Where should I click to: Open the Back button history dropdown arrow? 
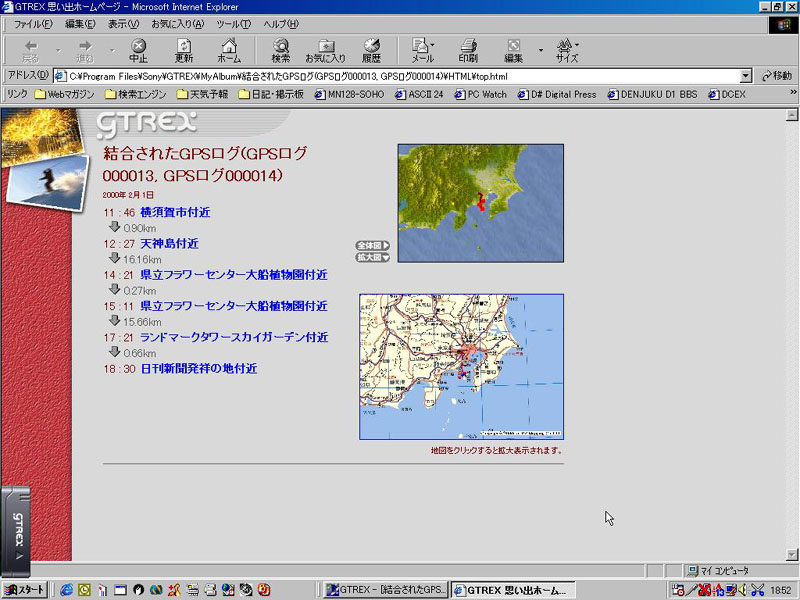pyautogui.click(x=58, y=50)
